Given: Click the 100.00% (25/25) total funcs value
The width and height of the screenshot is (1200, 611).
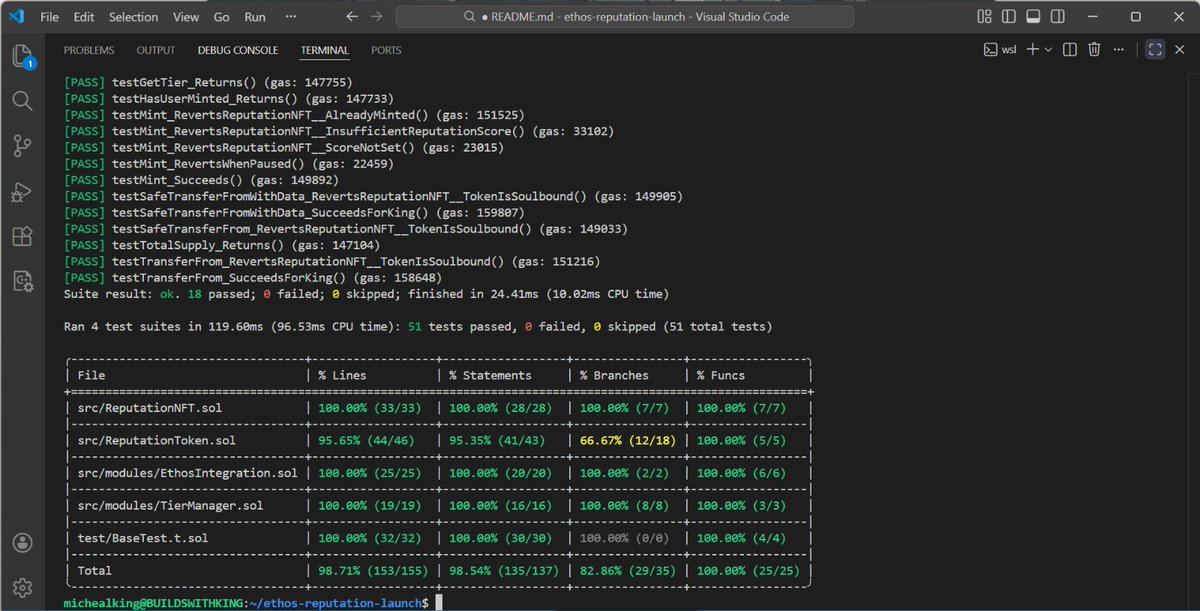Looking at the screenshot, I should point(747,570).
